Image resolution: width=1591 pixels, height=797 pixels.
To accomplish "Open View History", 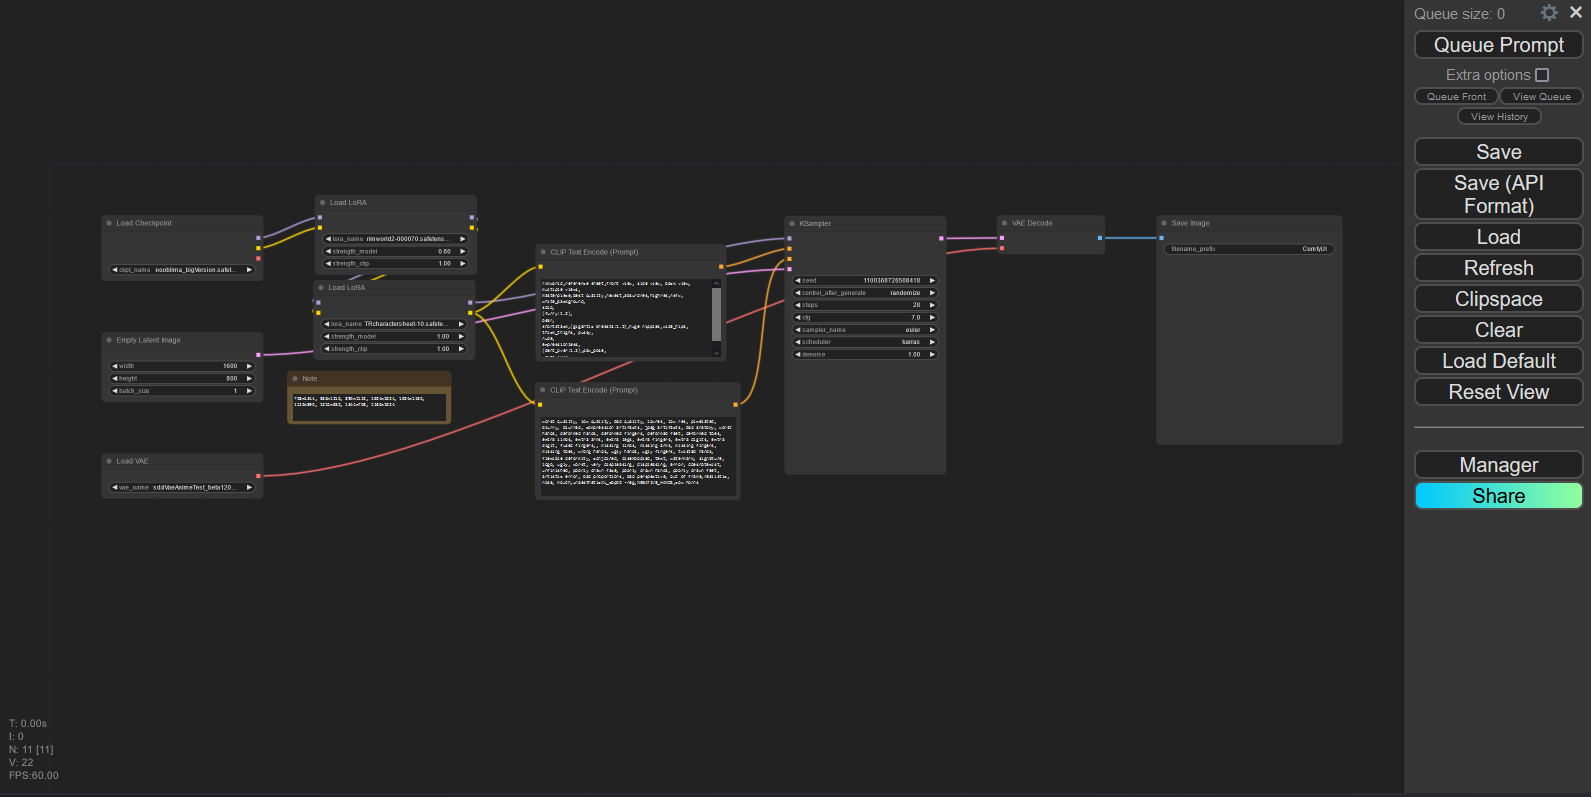I will pyautogui.click(x=1499, y=117).
